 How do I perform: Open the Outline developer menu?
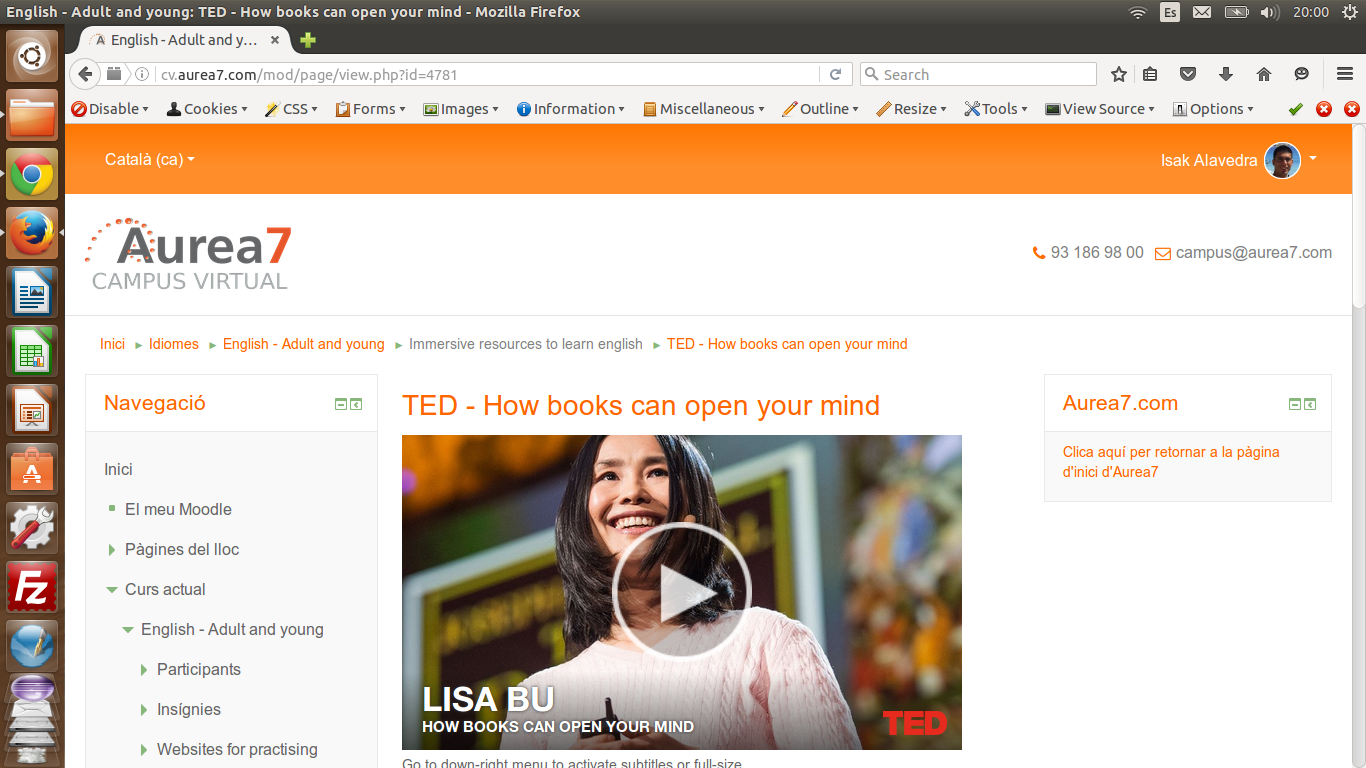(821, 109)
